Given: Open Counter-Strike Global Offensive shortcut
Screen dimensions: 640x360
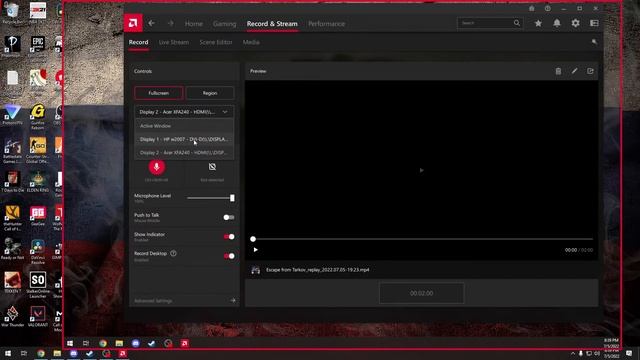Looking at the screenshot, I should pos(38,151).
